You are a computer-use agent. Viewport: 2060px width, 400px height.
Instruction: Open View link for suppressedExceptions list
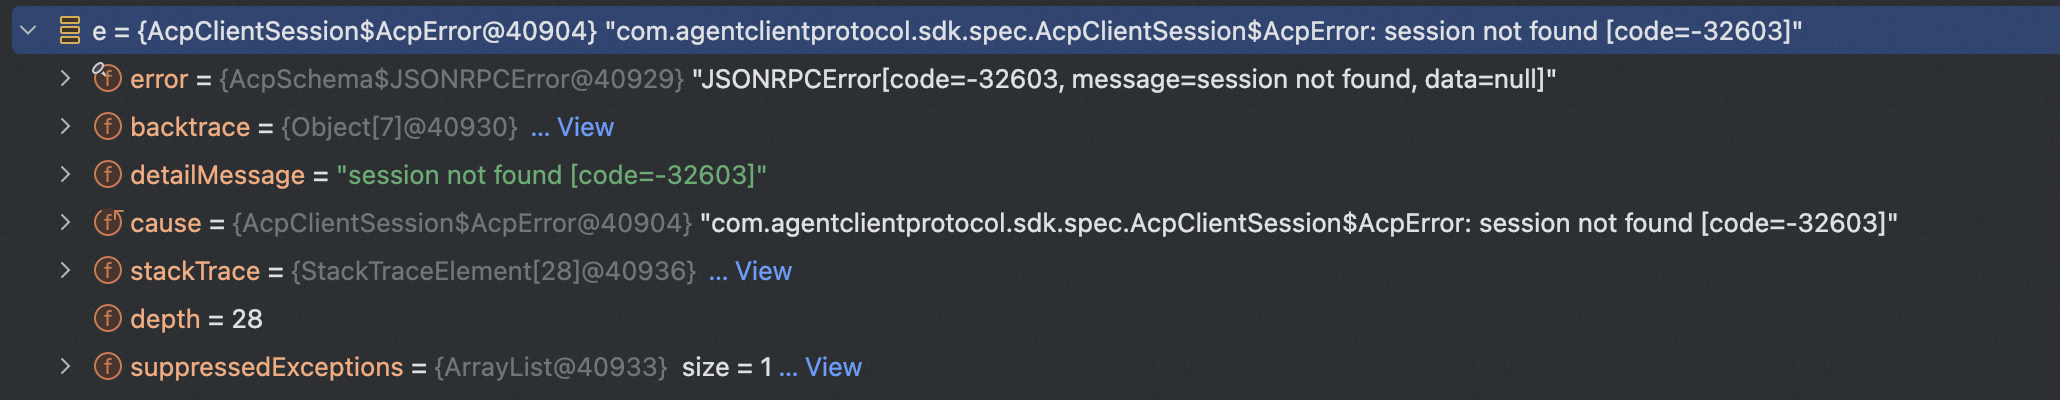pyautogui.click(x=832, y=367)
